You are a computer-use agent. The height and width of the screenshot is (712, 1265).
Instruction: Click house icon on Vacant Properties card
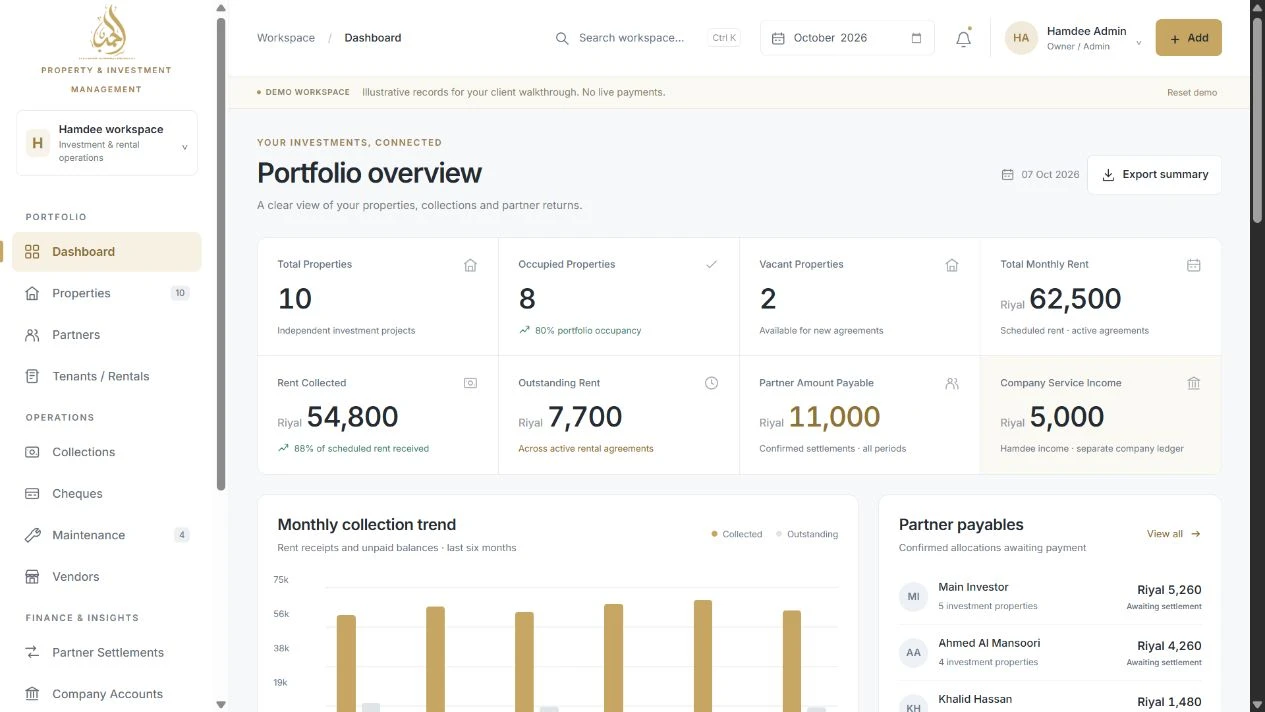click(952, 265)
